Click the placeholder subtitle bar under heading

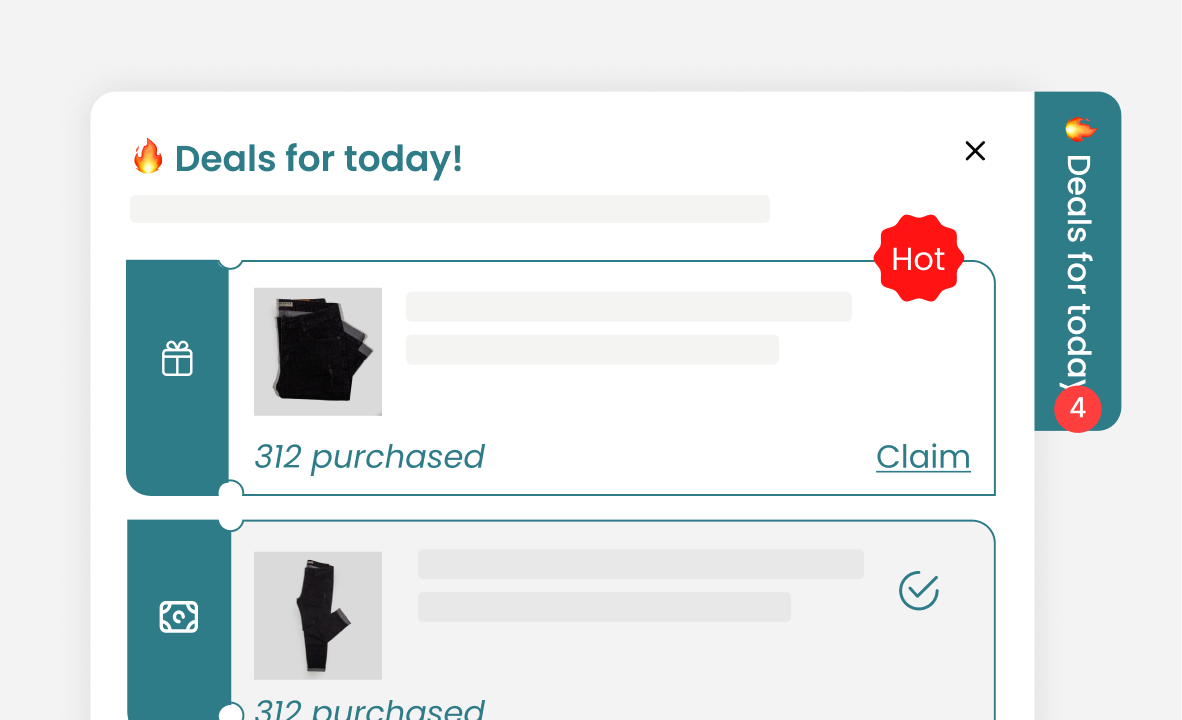pyautogui.click(x=450, y=209)
